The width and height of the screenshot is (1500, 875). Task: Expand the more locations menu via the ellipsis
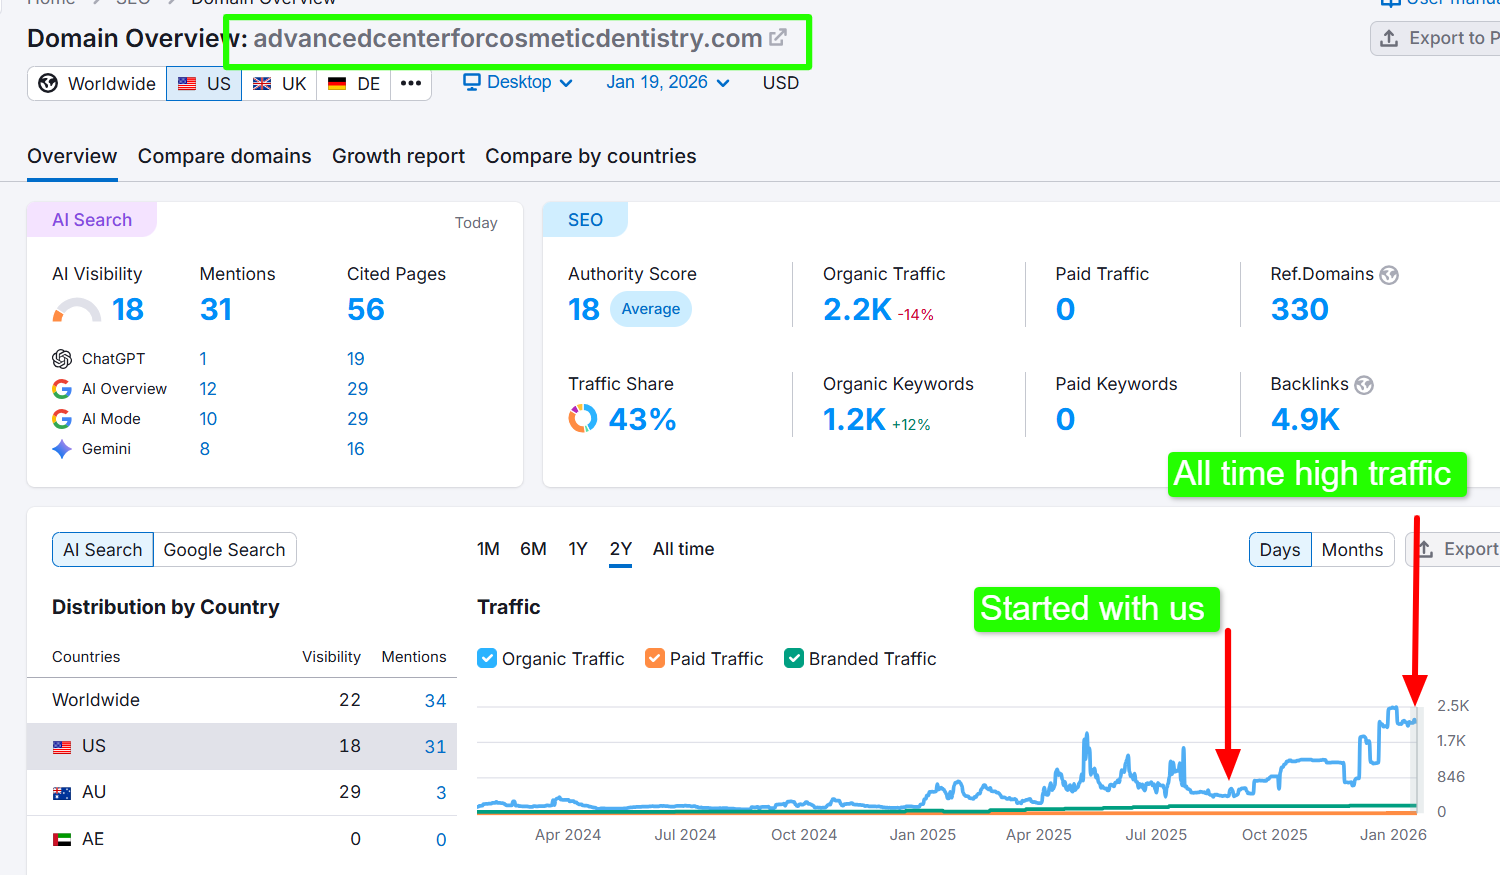tap(410, 84)
